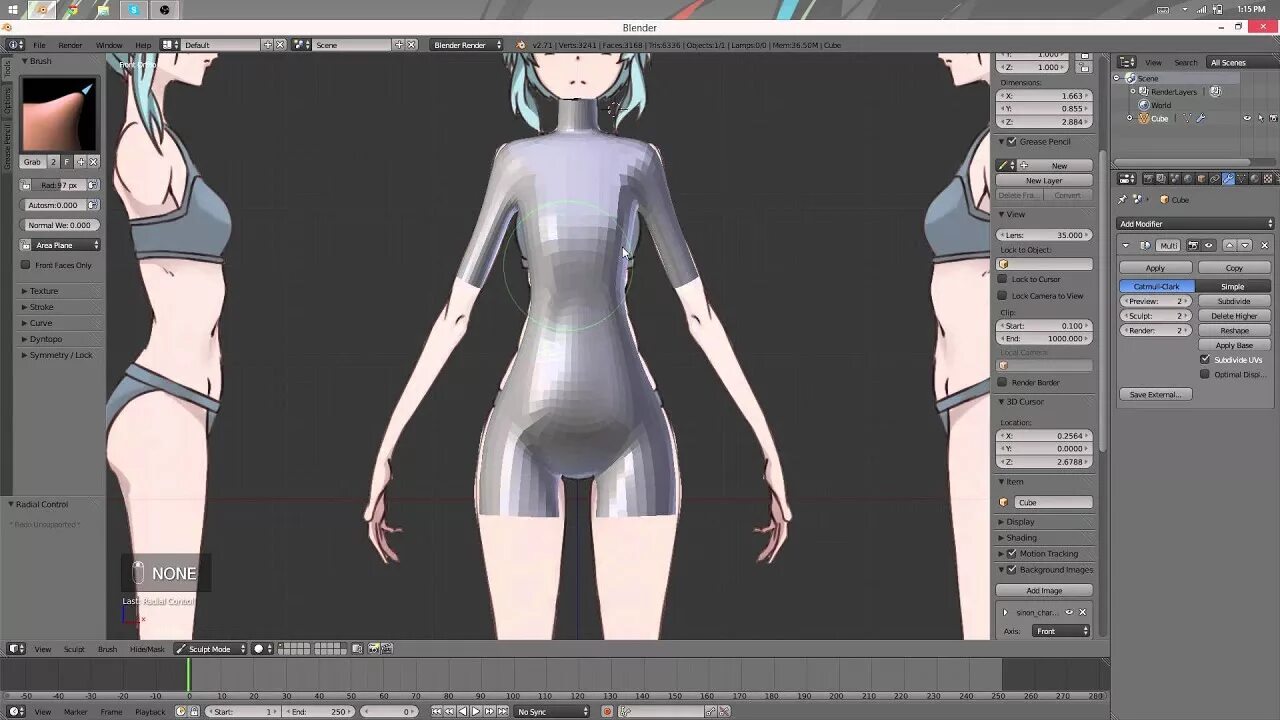Jump to the first frame
This screenshot has width=1280, height=720.
[436, 712]
